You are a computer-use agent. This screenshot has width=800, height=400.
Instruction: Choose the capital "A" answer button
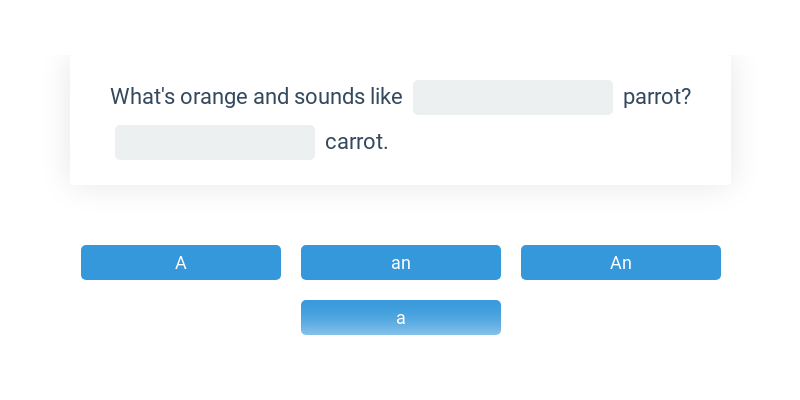click(x=181, y=262)
